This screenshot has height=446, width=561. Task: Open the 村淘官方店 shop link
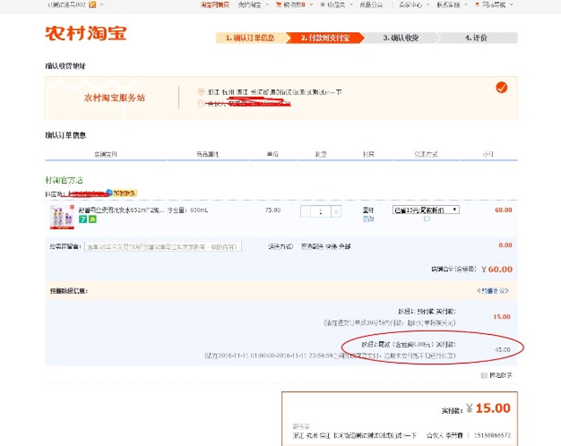64,180
